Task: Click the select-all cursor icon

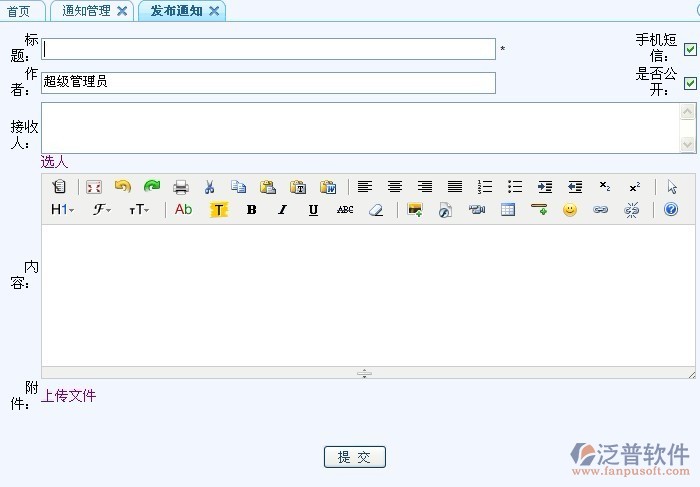Action: [672, 187]
